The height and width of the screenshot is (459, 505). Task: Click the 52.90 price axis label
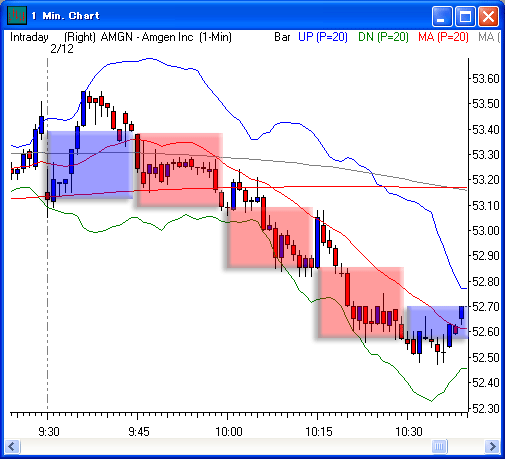[486, 256]
